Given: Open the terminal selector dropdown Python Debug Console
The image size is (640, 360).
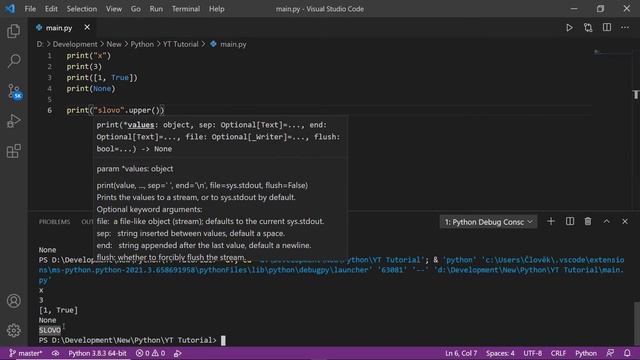Looking at the screenshot, I should pos(488,222).
